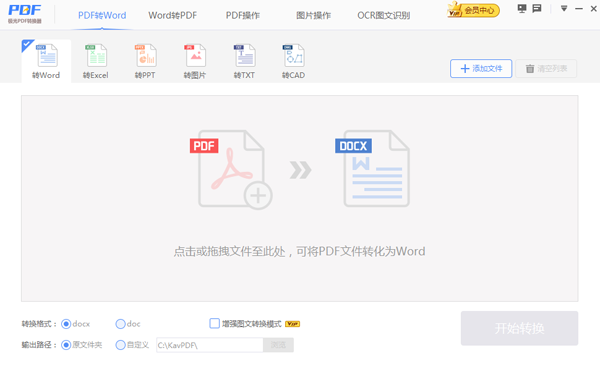Click the VIP tag beside enhanced mode
Image resolution: width=600 pixels, height=366 pixels.
click(x=292, y=324)
